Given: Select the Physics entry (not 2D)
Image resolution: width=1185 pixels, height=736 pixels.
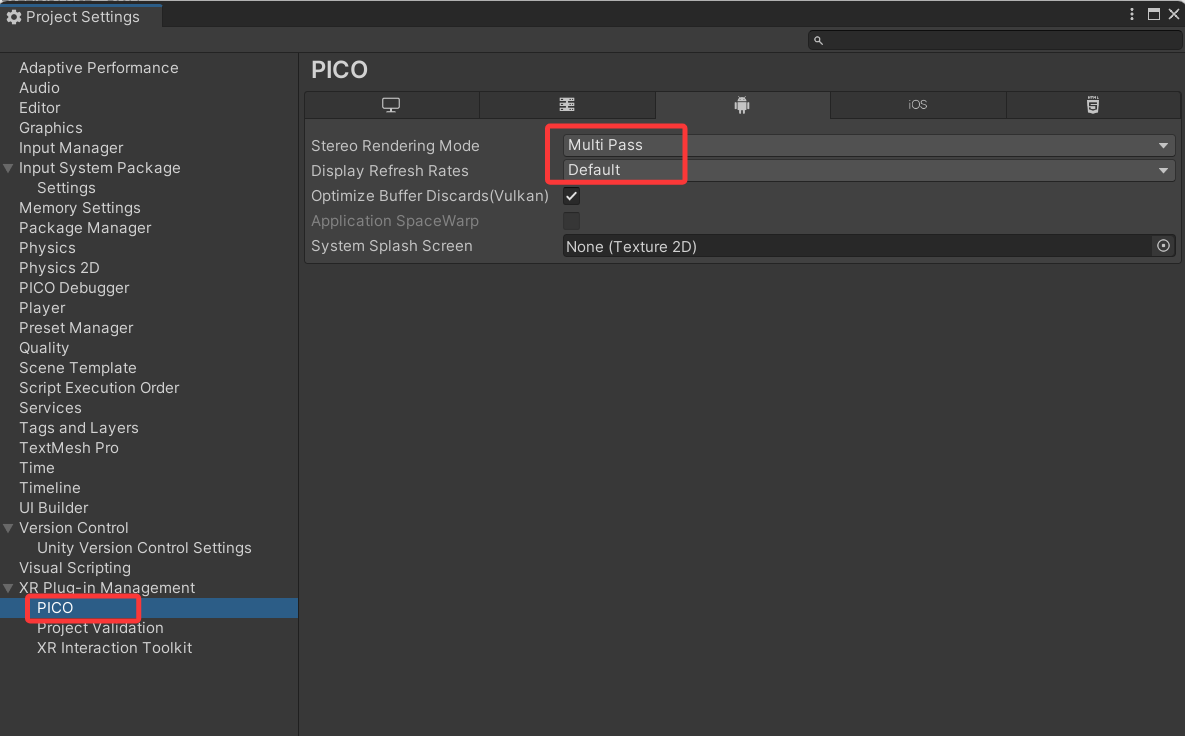Looking at the screenshot, I should (47, 248).
